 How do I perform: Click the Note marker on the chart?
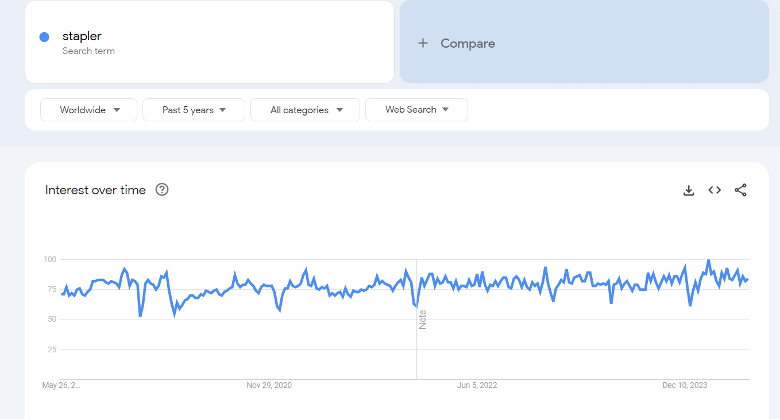423,319
